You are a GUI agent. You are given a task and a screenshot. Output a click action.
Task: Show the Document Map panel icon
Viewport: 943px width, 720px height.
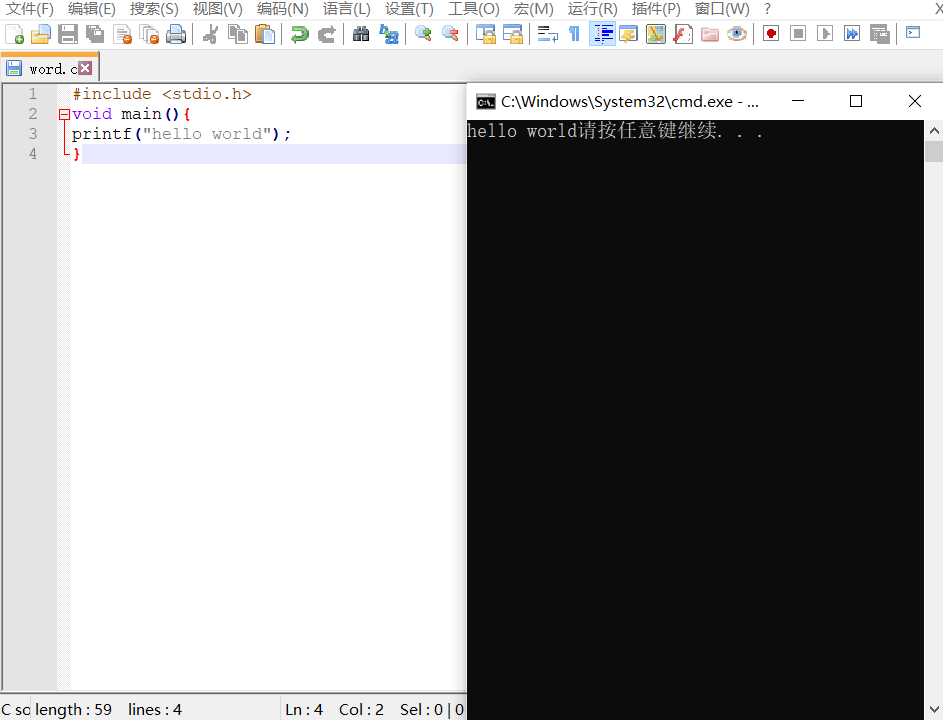[656, 34]
